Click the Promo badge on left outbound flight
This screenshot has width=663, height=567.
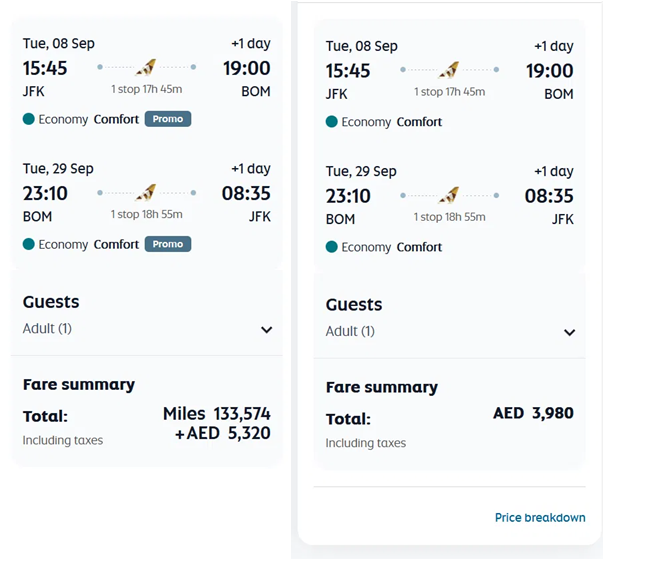(168, 119)
